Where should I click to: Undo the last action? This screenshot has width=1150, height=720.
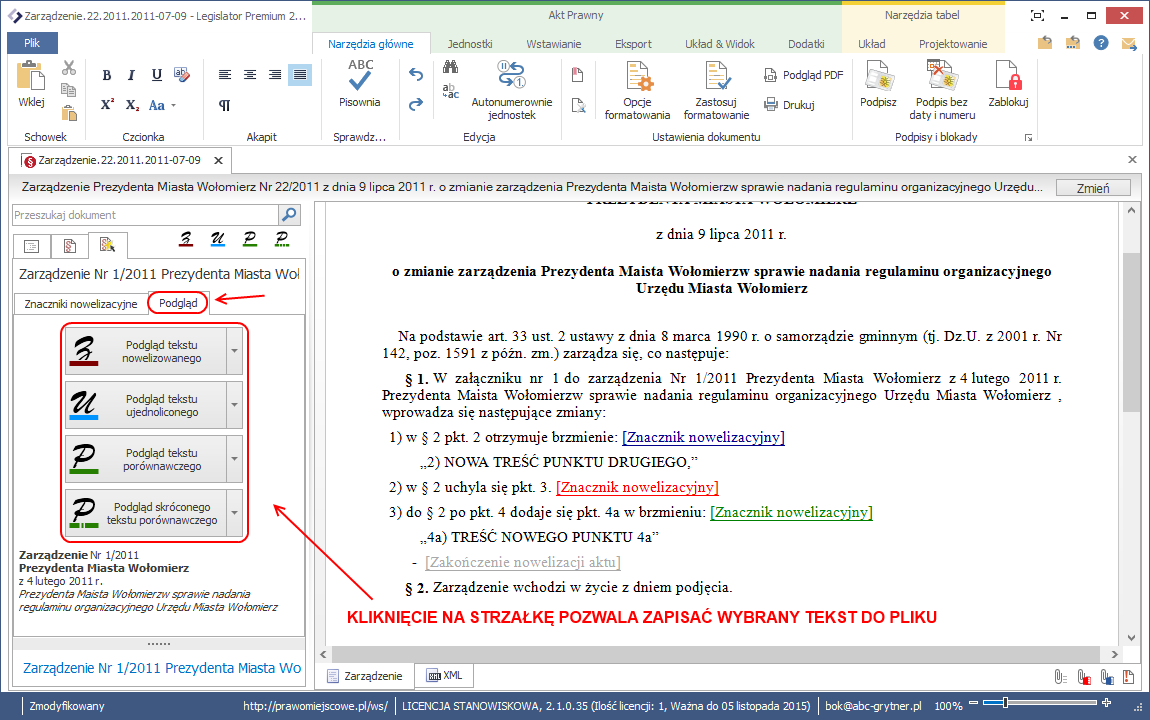(416, 74)
